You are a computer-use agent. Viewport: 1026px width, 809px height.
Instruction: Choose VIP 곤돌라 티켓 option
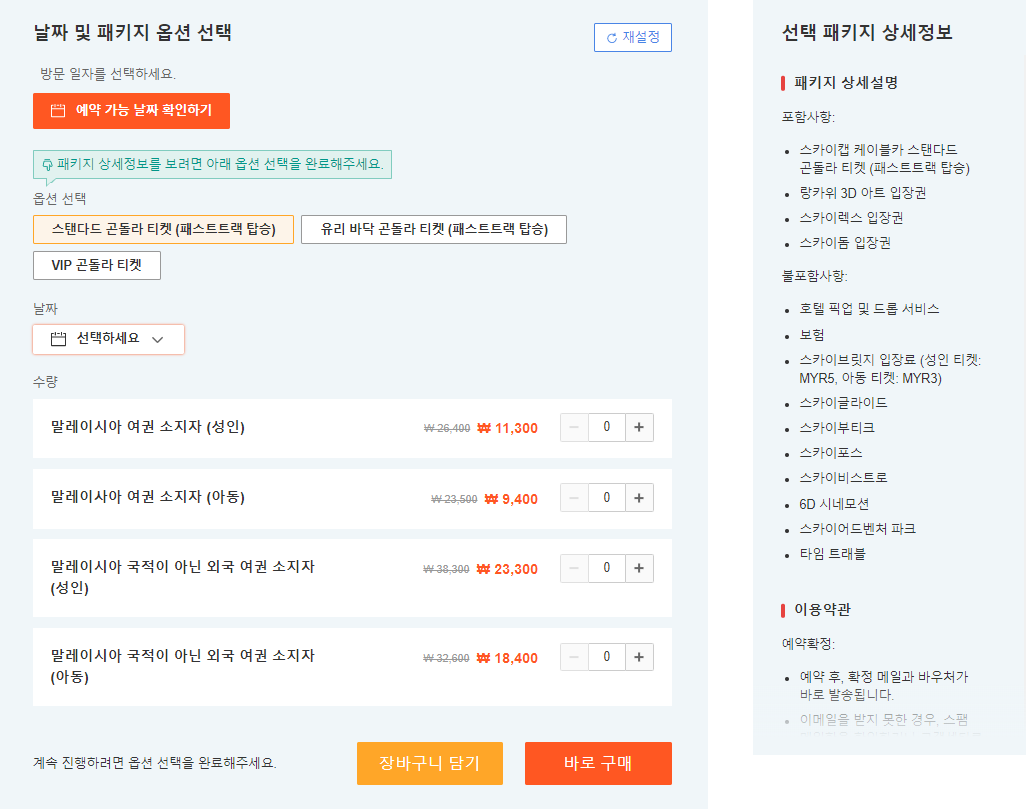[97, 265]
